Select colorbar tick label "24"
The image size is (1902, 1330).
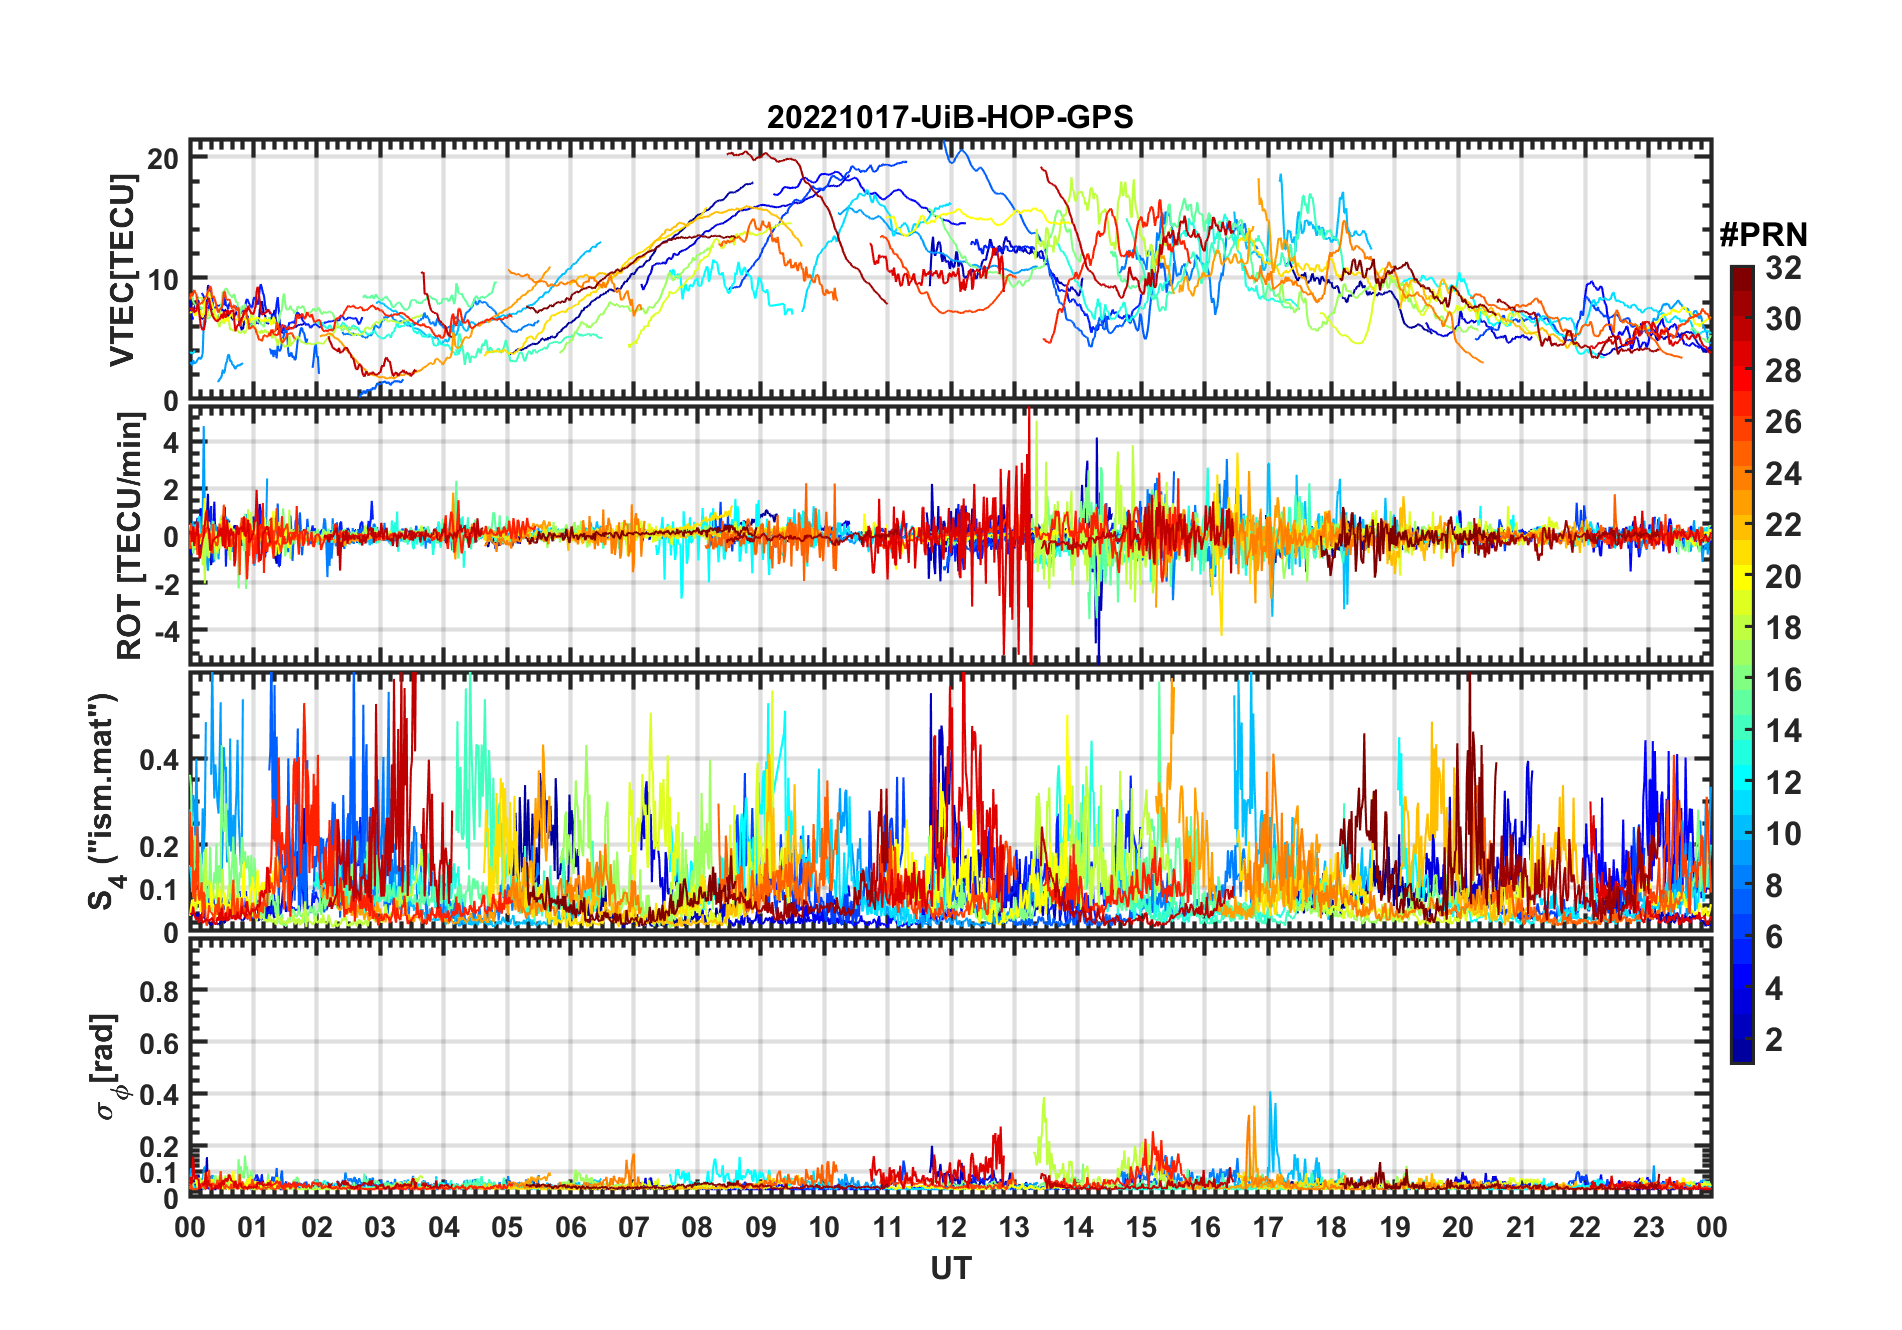(x=1783, y=473)
